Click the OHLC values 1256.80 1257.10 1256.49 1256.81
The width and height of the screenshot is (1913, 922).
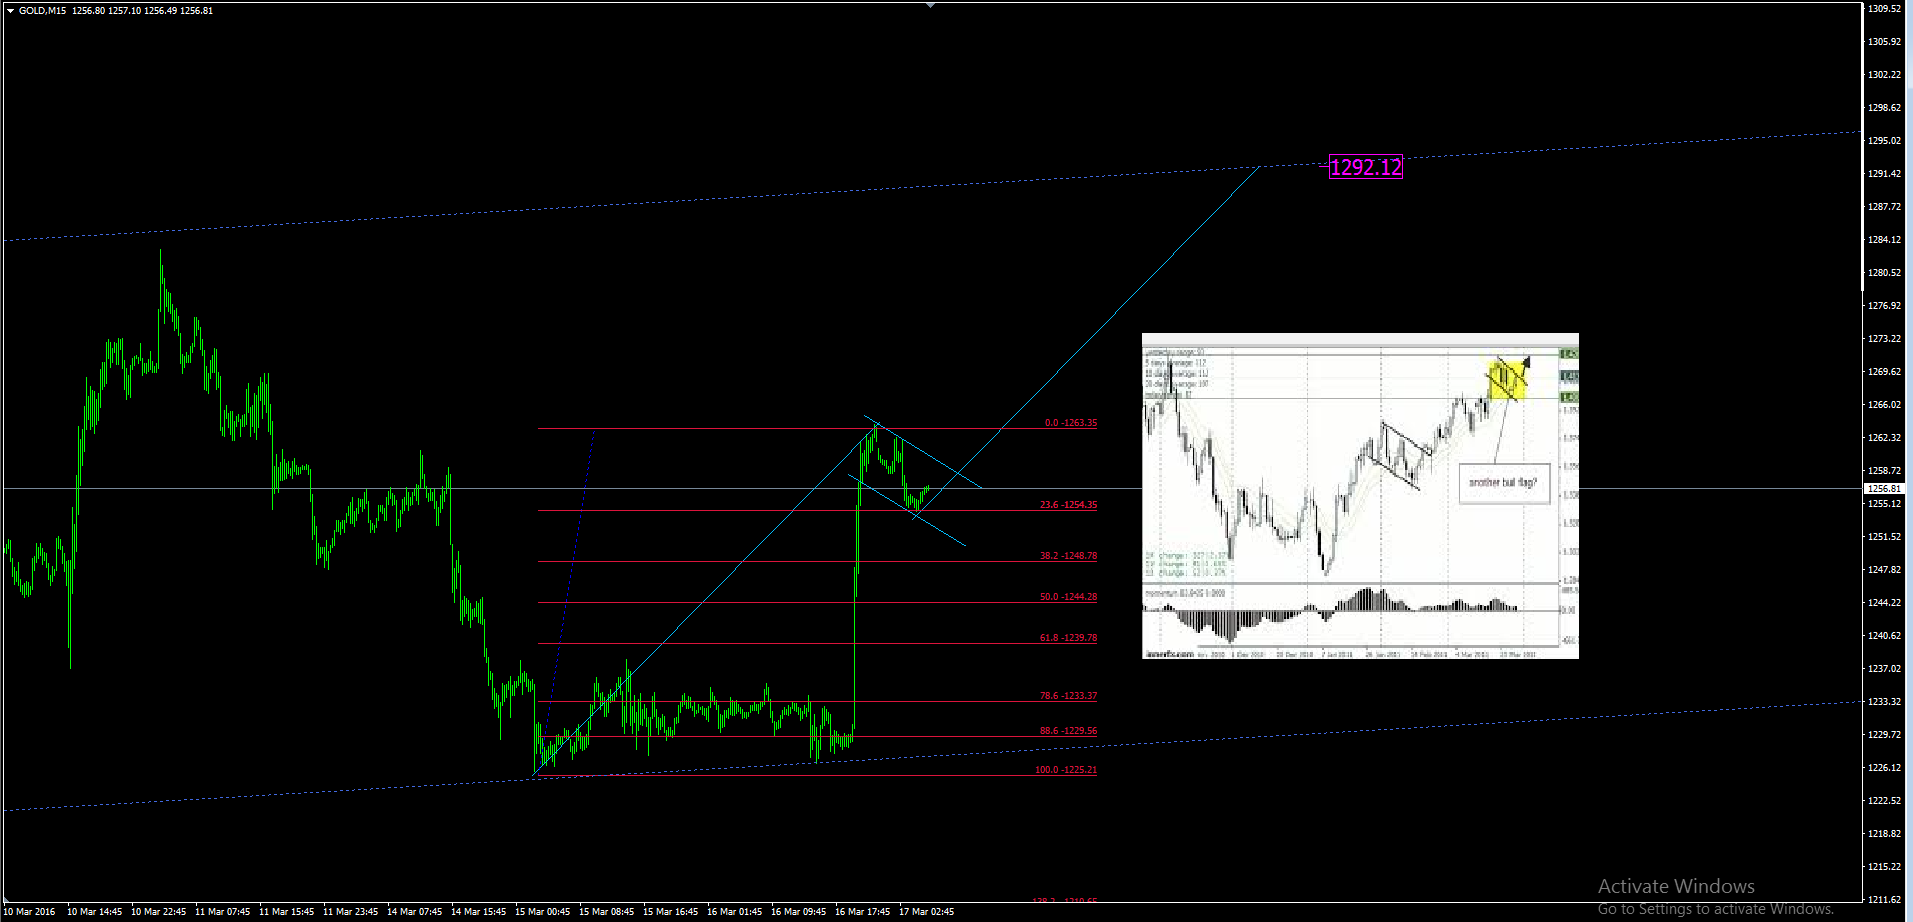click(142, 11)
